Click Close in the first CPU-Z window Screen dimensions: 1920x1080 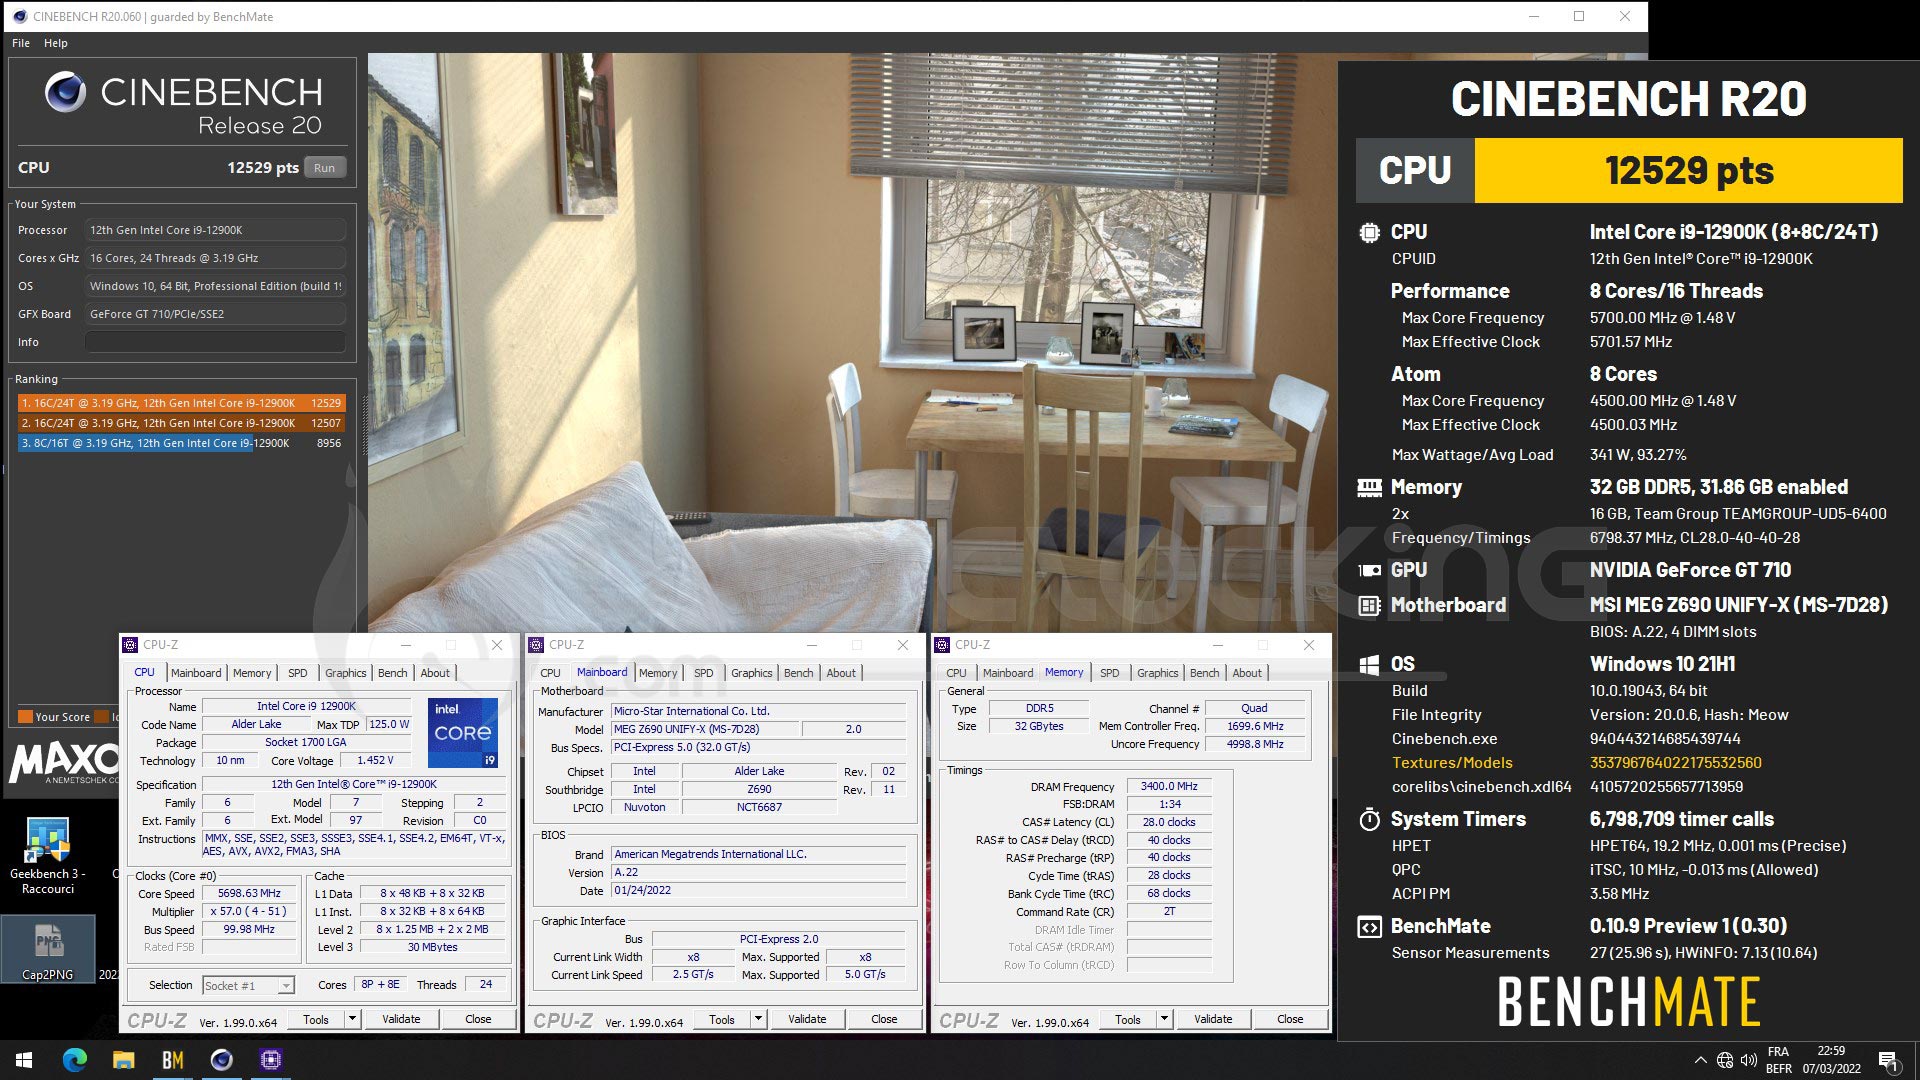pos(478,1020)
